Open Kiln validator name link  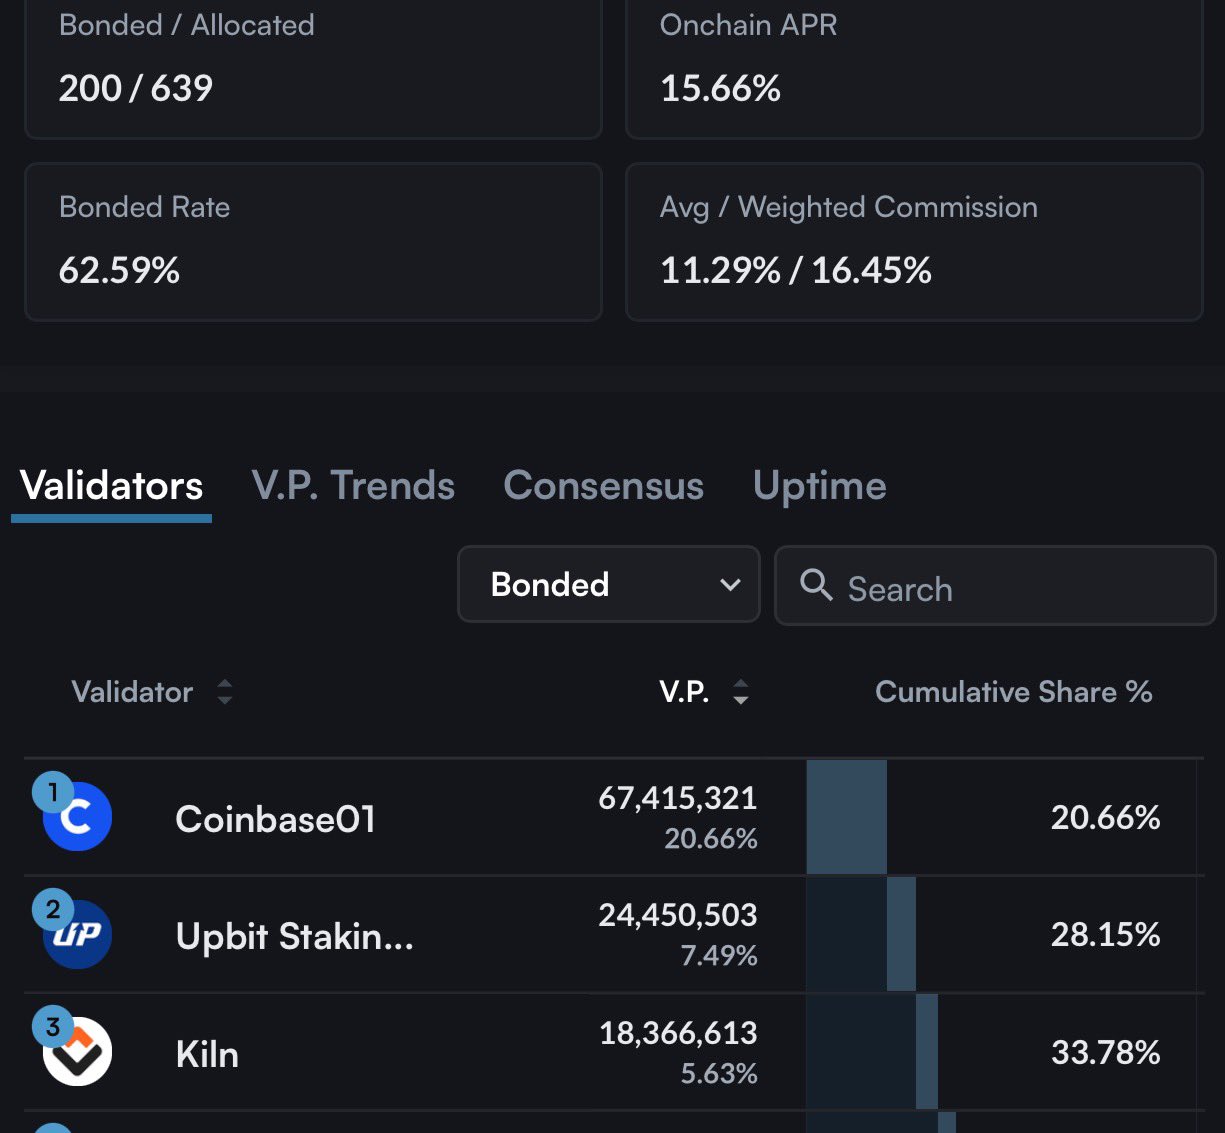point(207,1055)
